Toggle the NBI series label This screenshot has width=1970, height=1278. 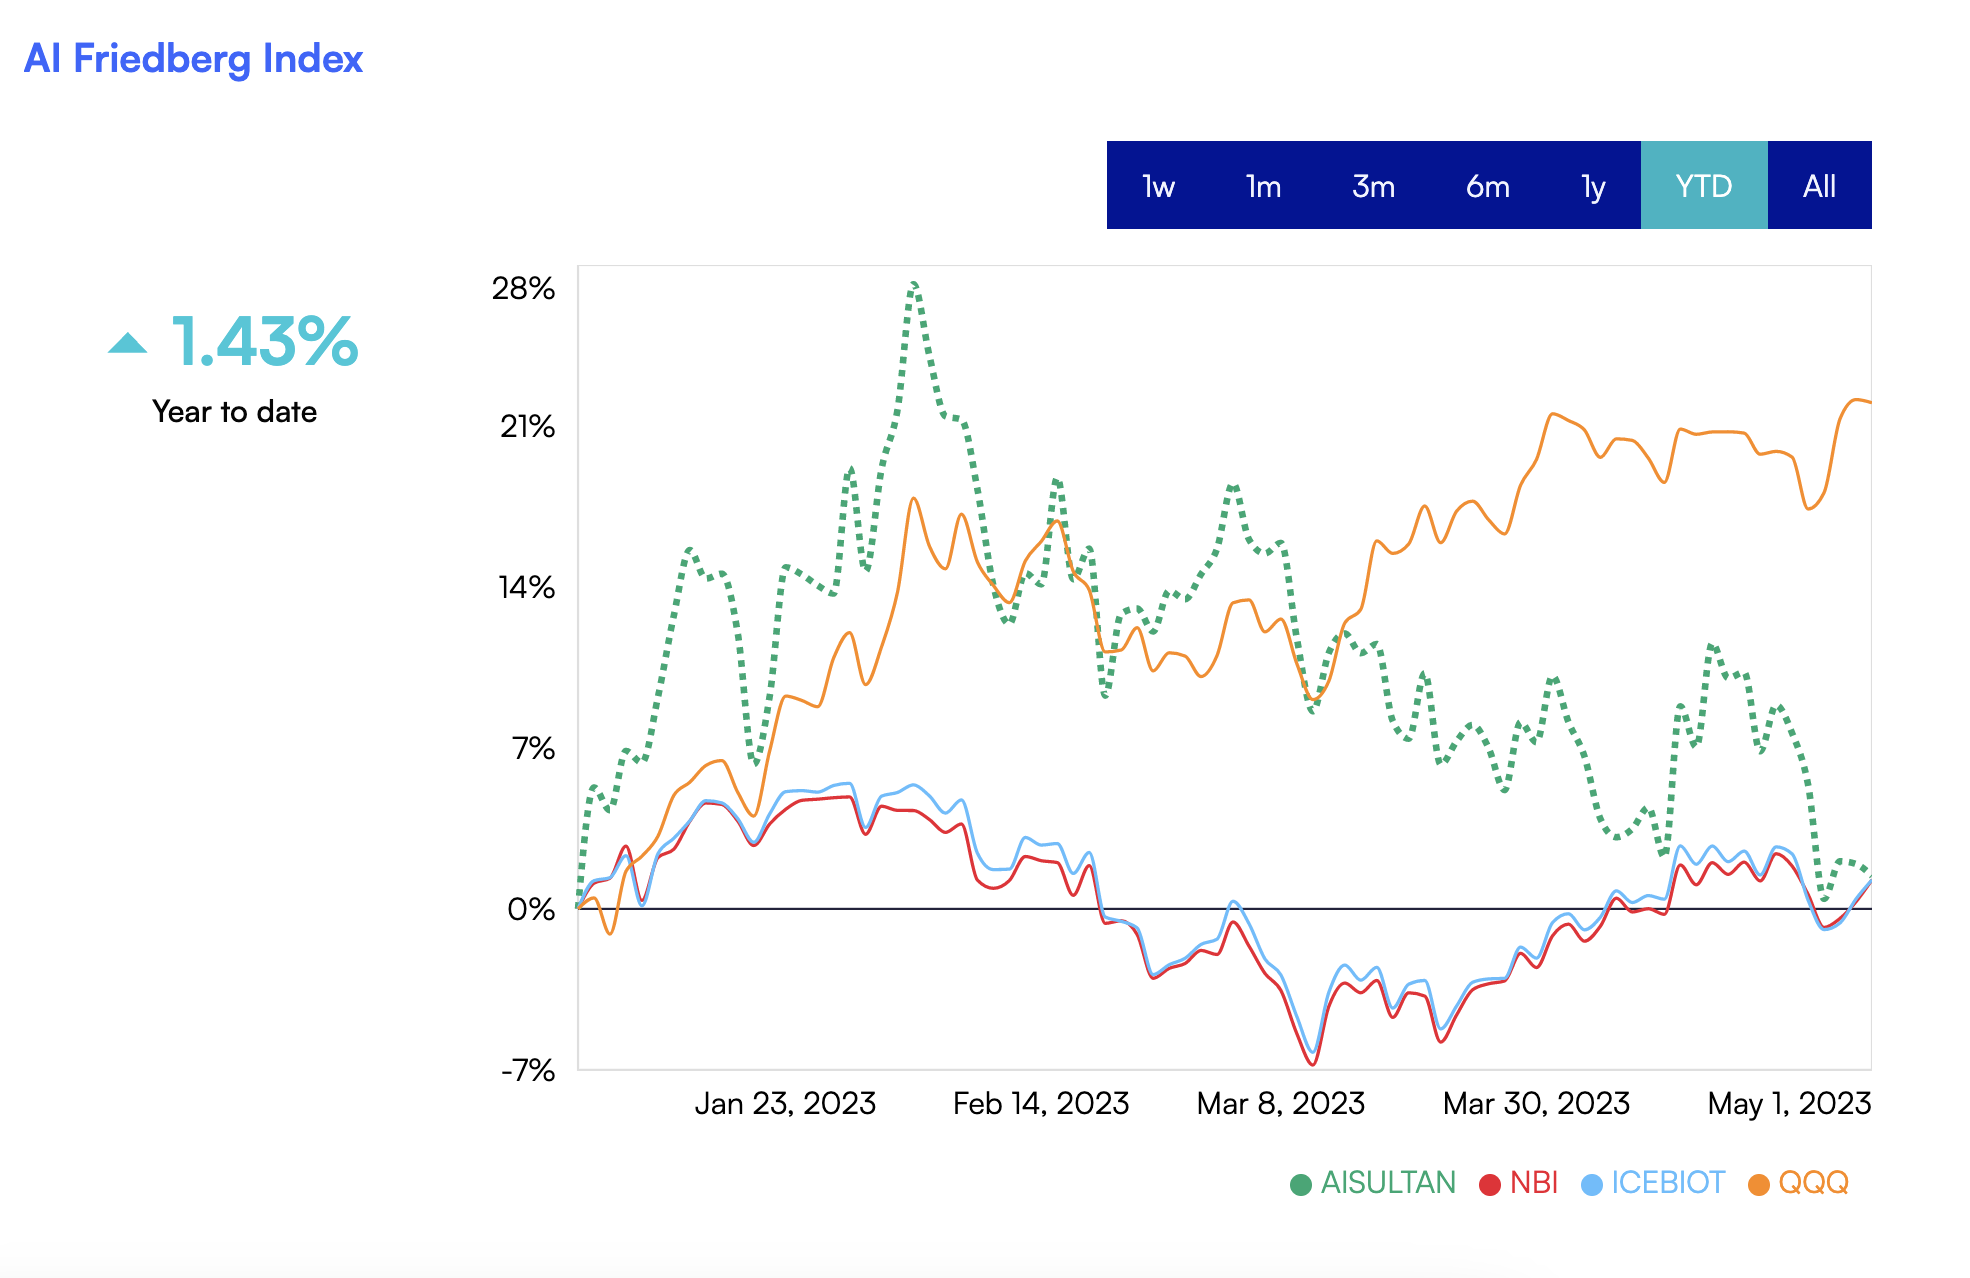click(1534, 1183)
